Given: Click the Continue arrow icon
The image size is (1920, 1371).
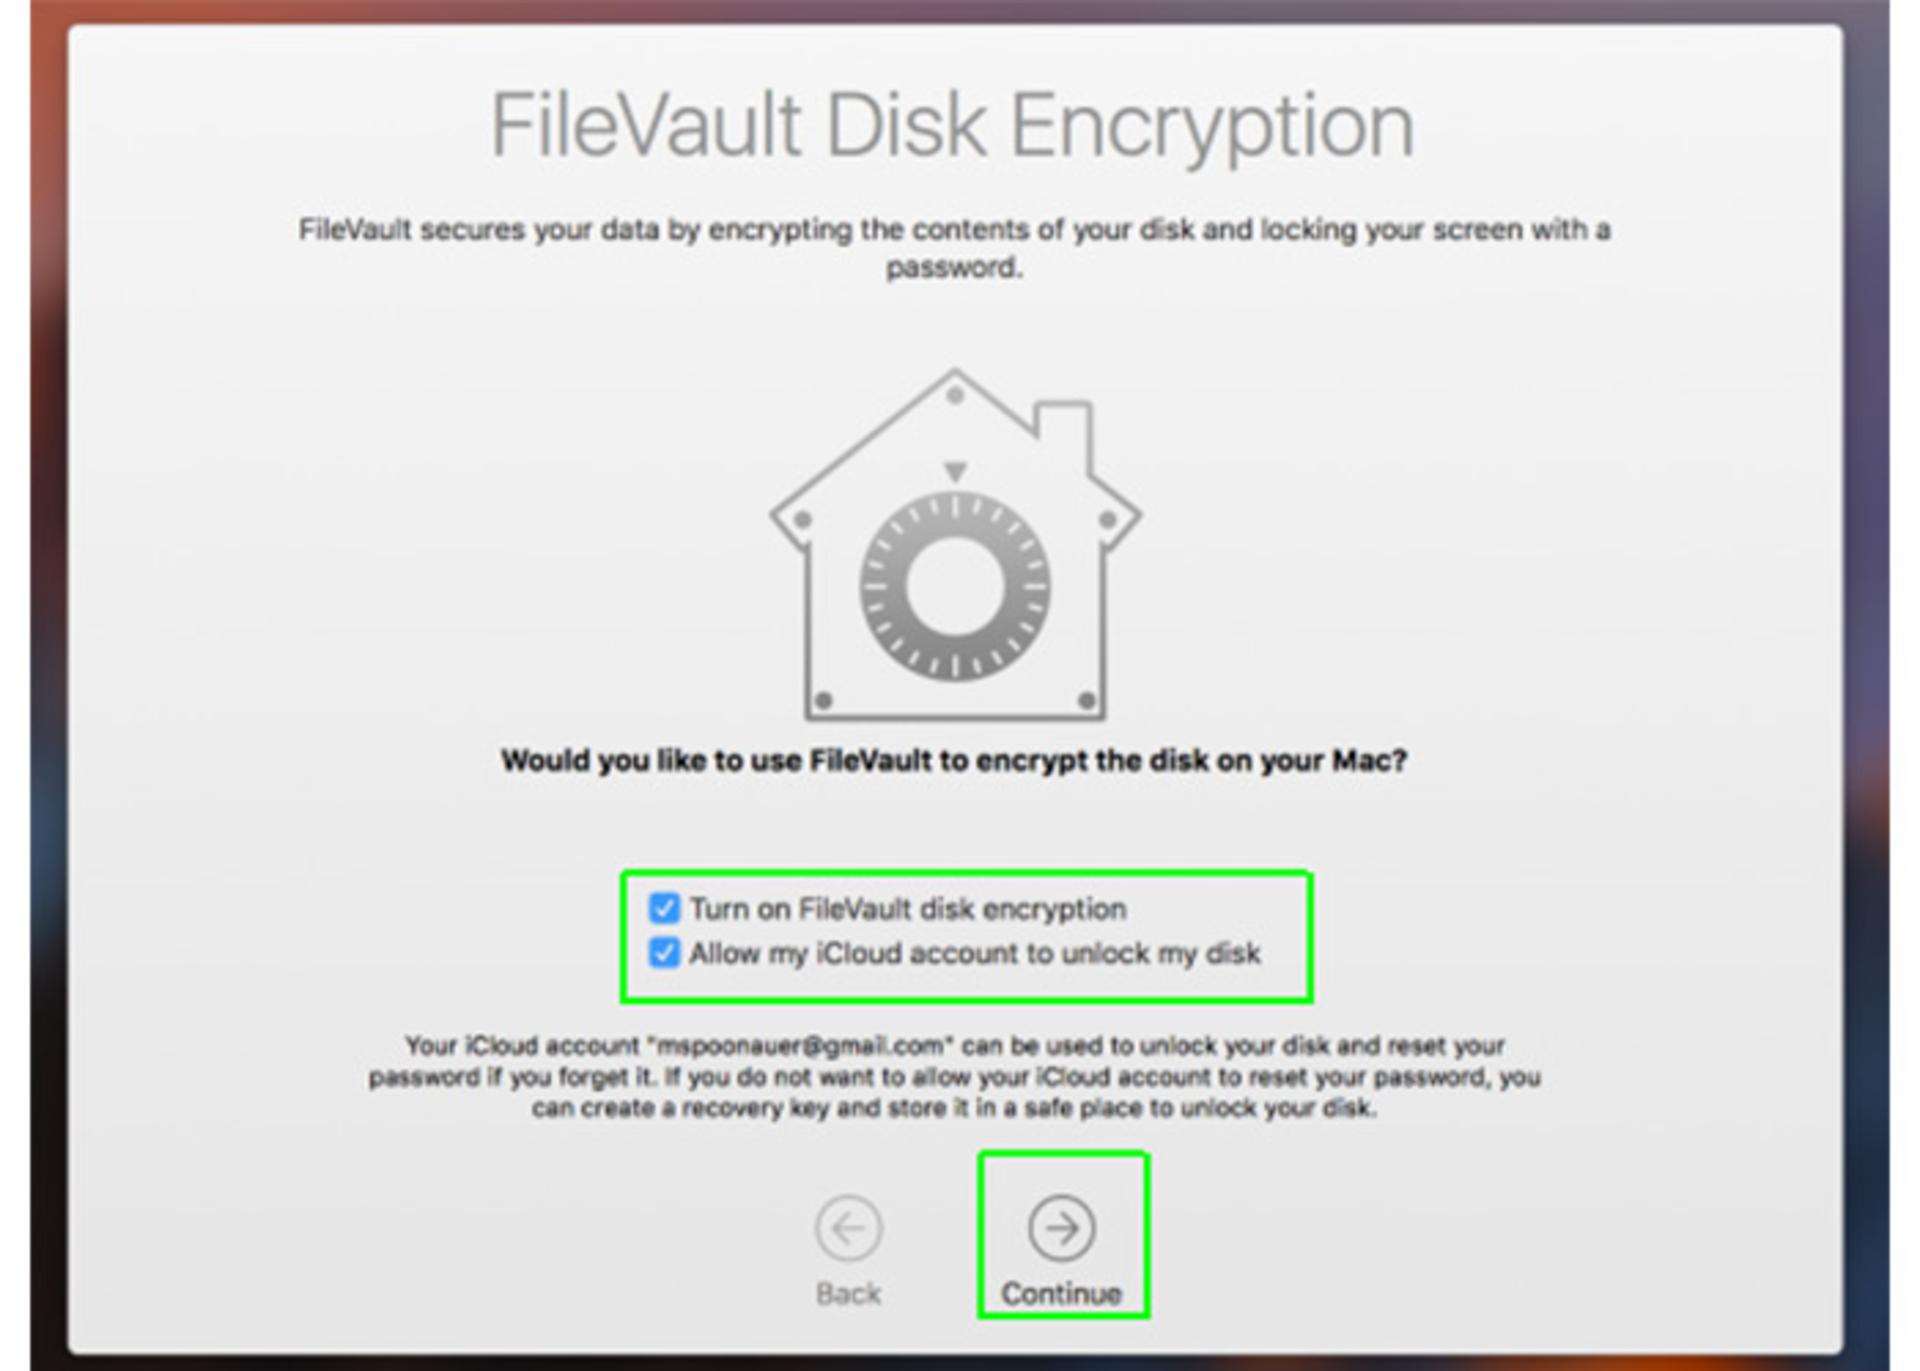Looking at the screenshot, I should point(1061,1227).
